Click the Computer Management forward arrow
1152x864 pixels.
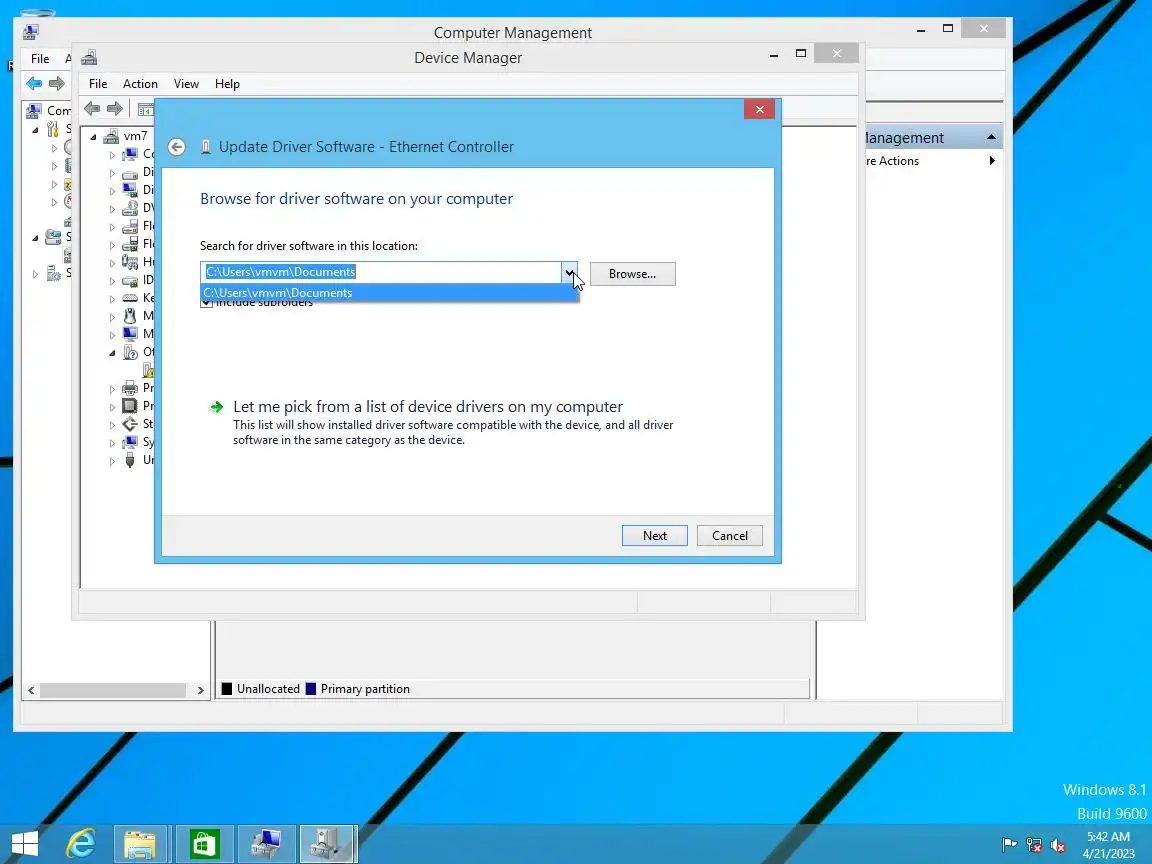57,83
